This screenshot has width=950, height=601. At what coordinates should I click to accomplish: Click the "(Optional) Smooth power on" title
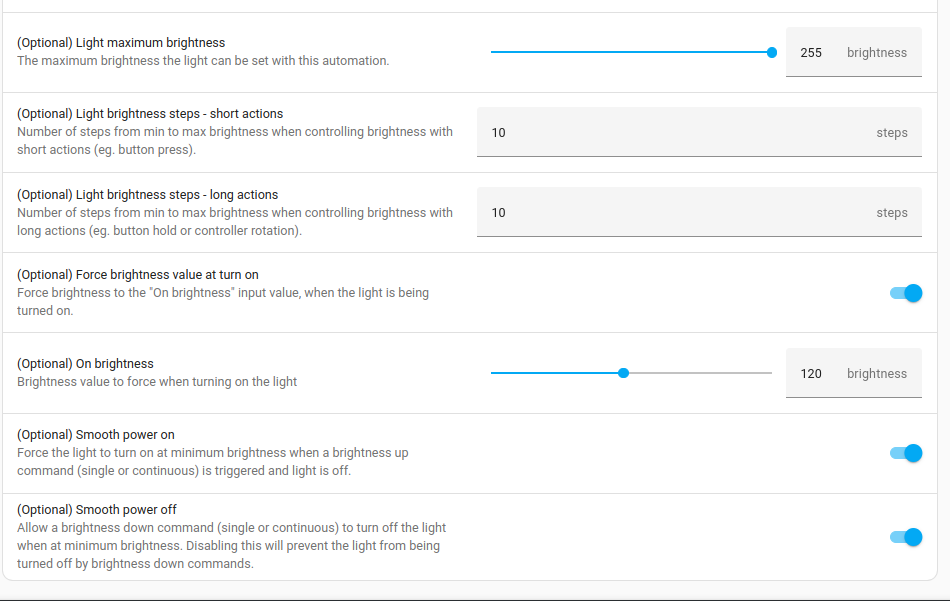tap(96, 435)
